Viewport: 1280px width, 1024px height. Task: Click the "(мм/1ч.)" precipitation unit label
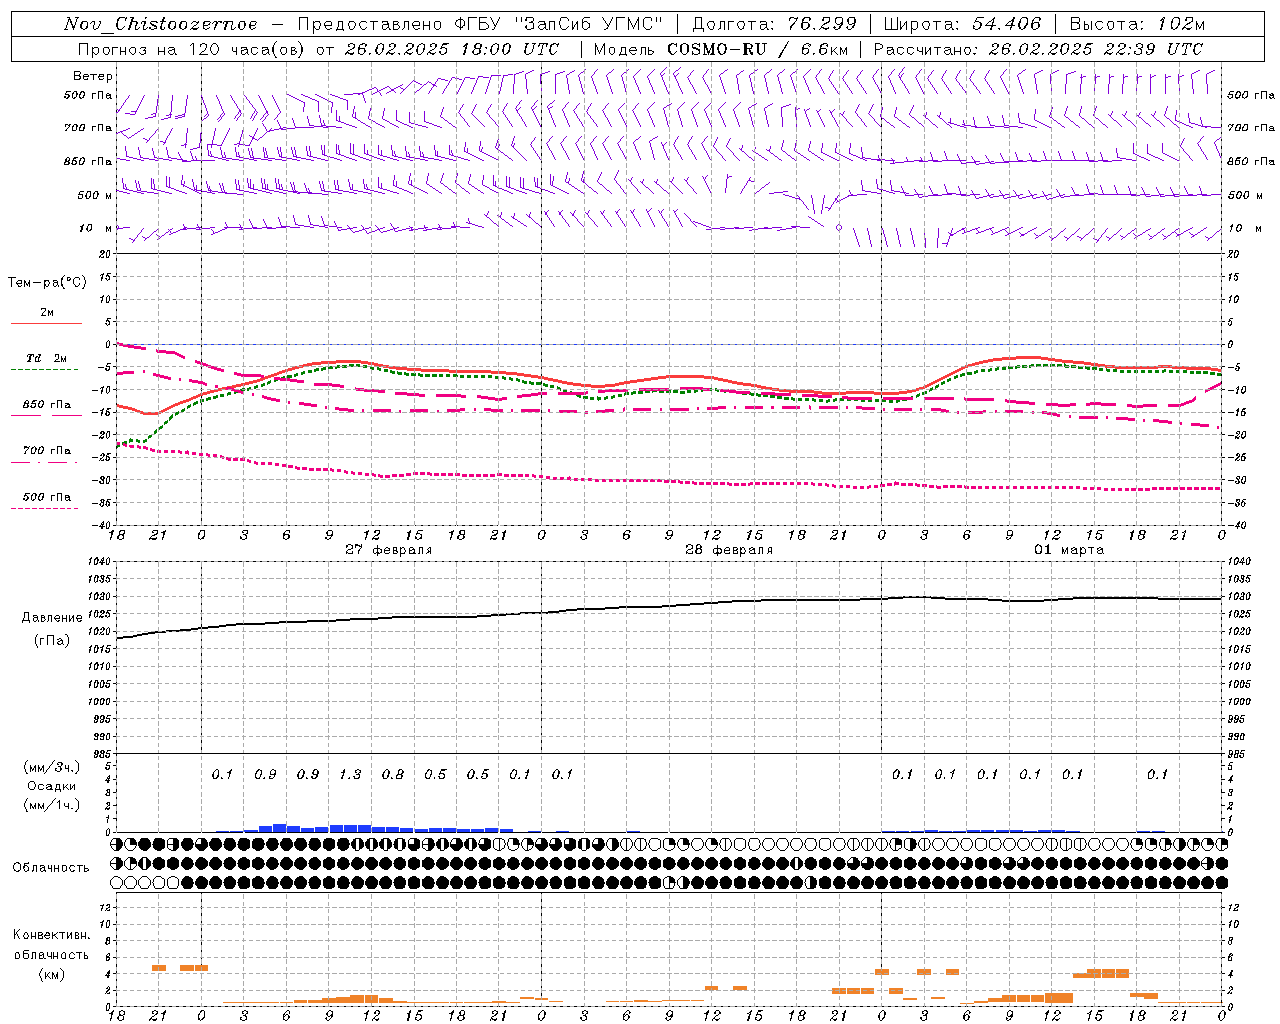coord(52,805)
